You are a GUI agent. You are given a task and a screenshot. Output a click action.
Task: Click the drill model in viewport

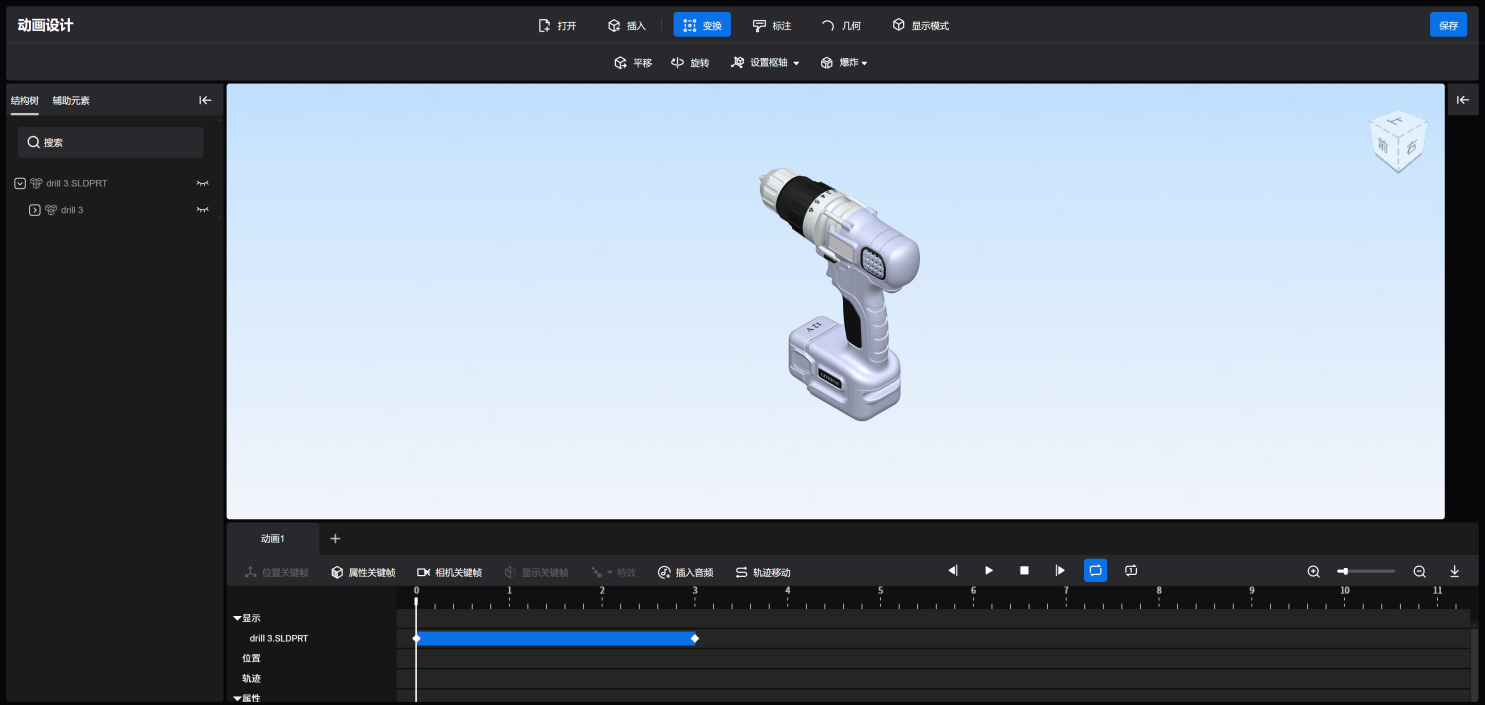[x=838, y=293]
